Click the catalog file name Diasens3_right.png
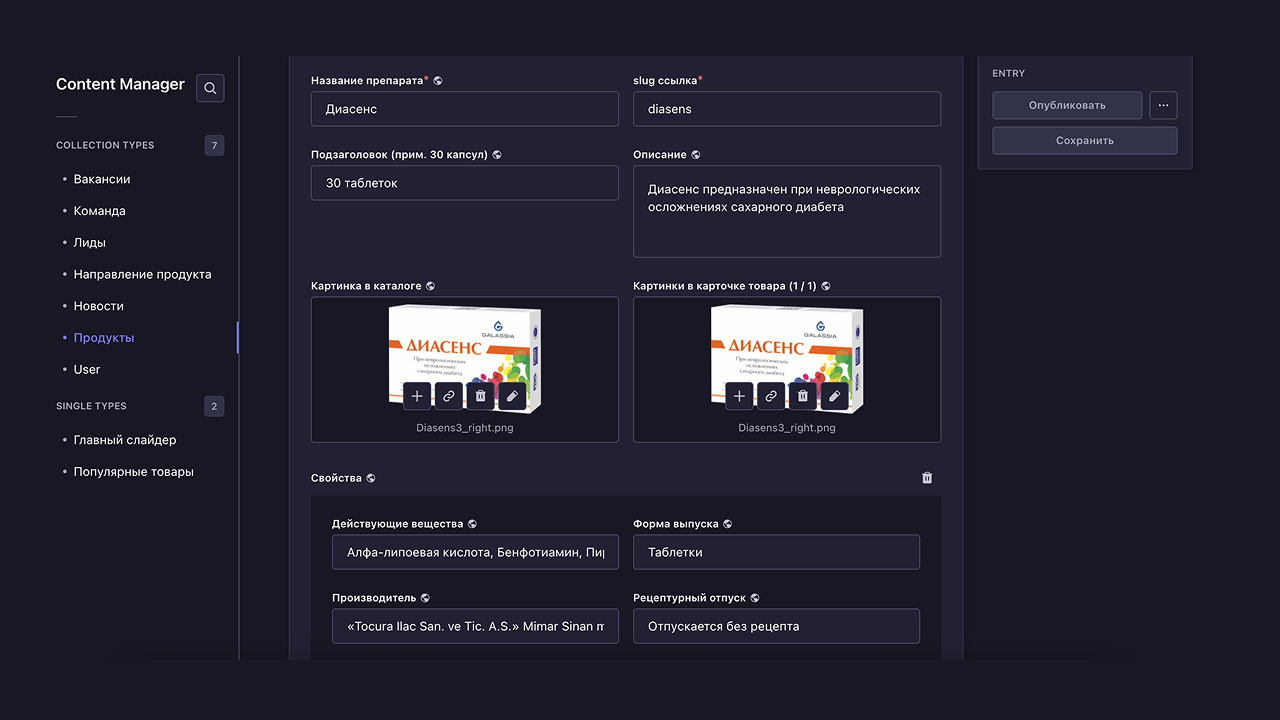The height and width of the screenshot is (720, 1280). click(465, 427)
